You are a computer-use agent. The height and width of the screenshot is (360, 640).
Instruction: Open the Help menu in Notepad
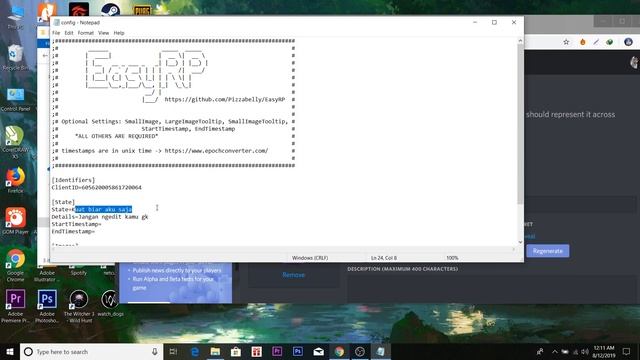[x=119, y=33]
